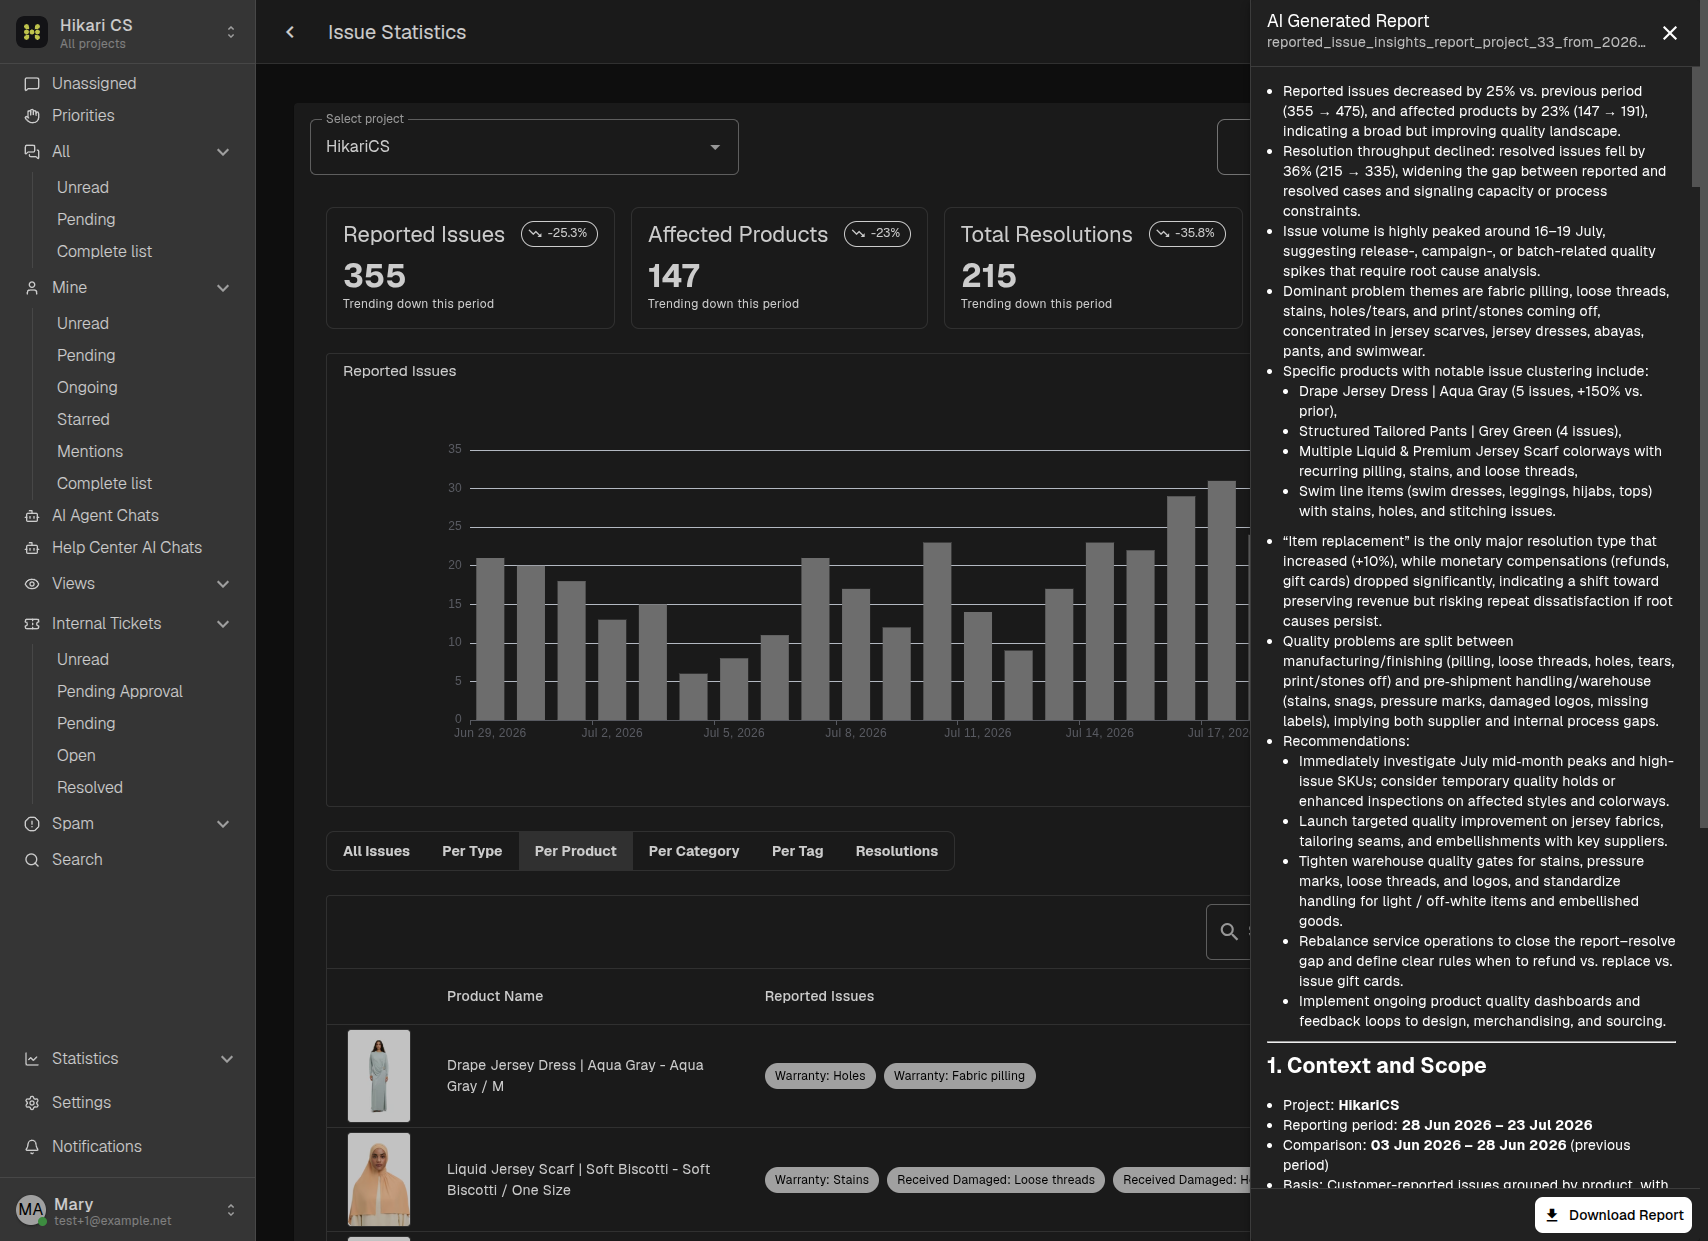This screenshot has width=1708, height=1241.
Task: Click the Warranty: Holes tag
Action: (x=820, y=1076)
